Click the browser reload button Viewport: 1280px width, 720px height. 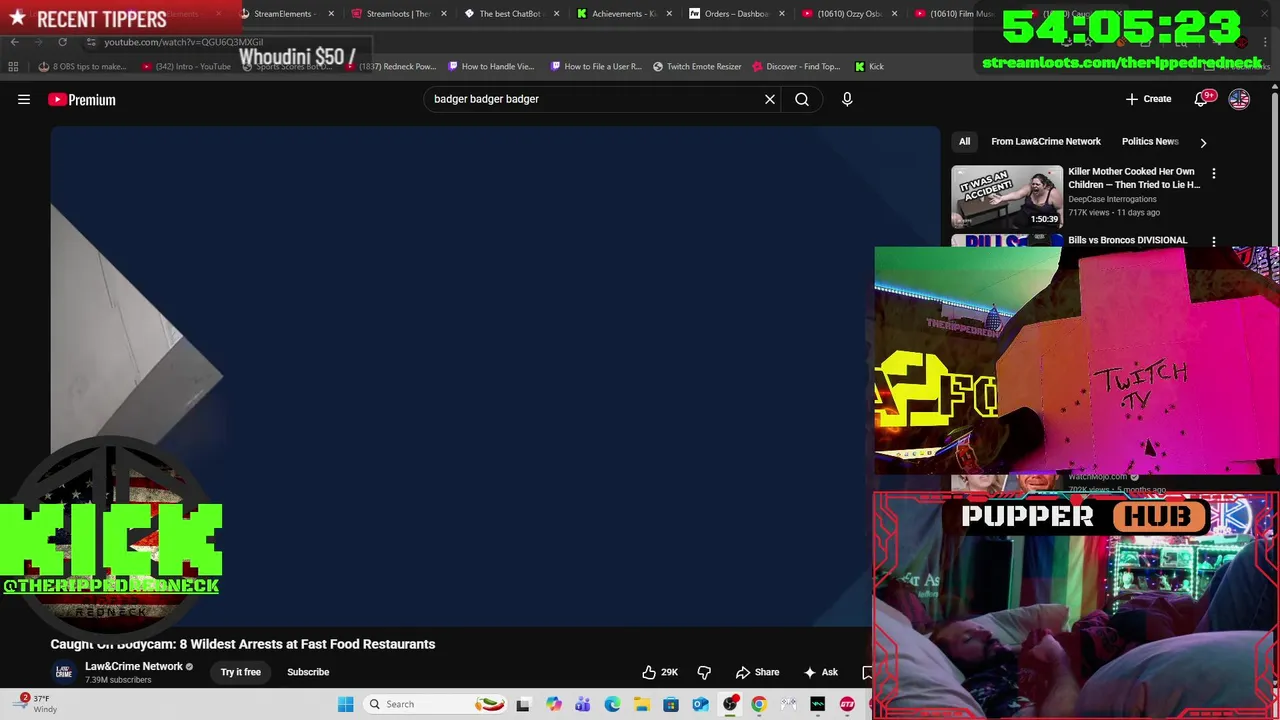point(62,42)
